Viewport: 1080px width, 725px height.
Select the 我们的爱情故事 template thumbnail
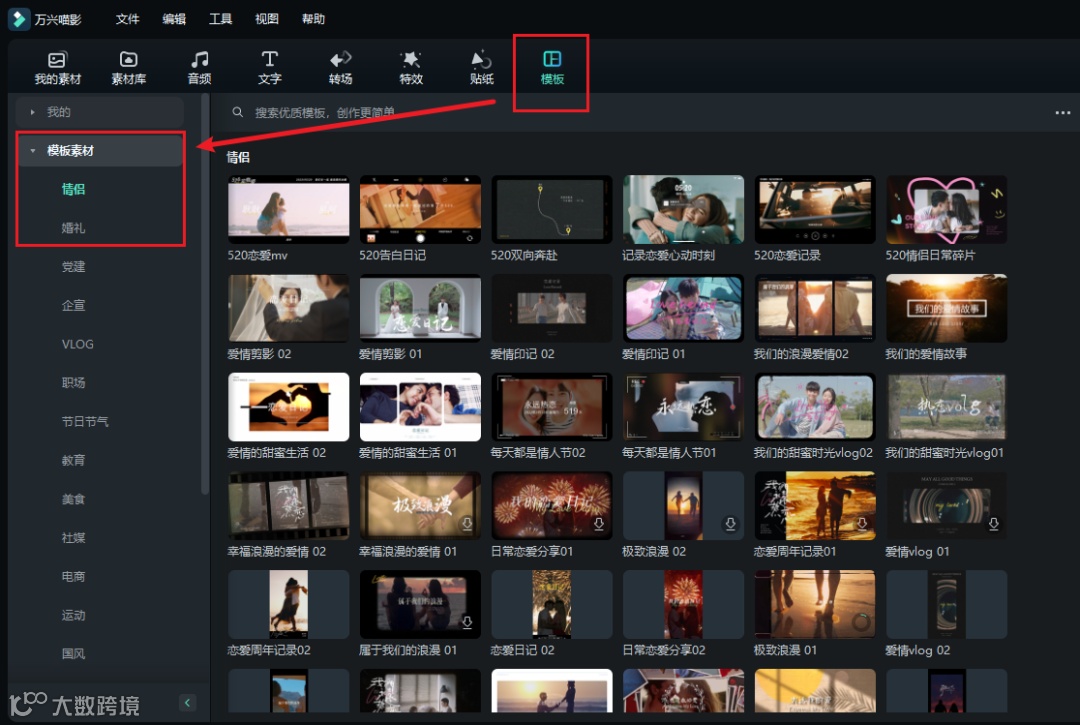(x=946, y=308)
